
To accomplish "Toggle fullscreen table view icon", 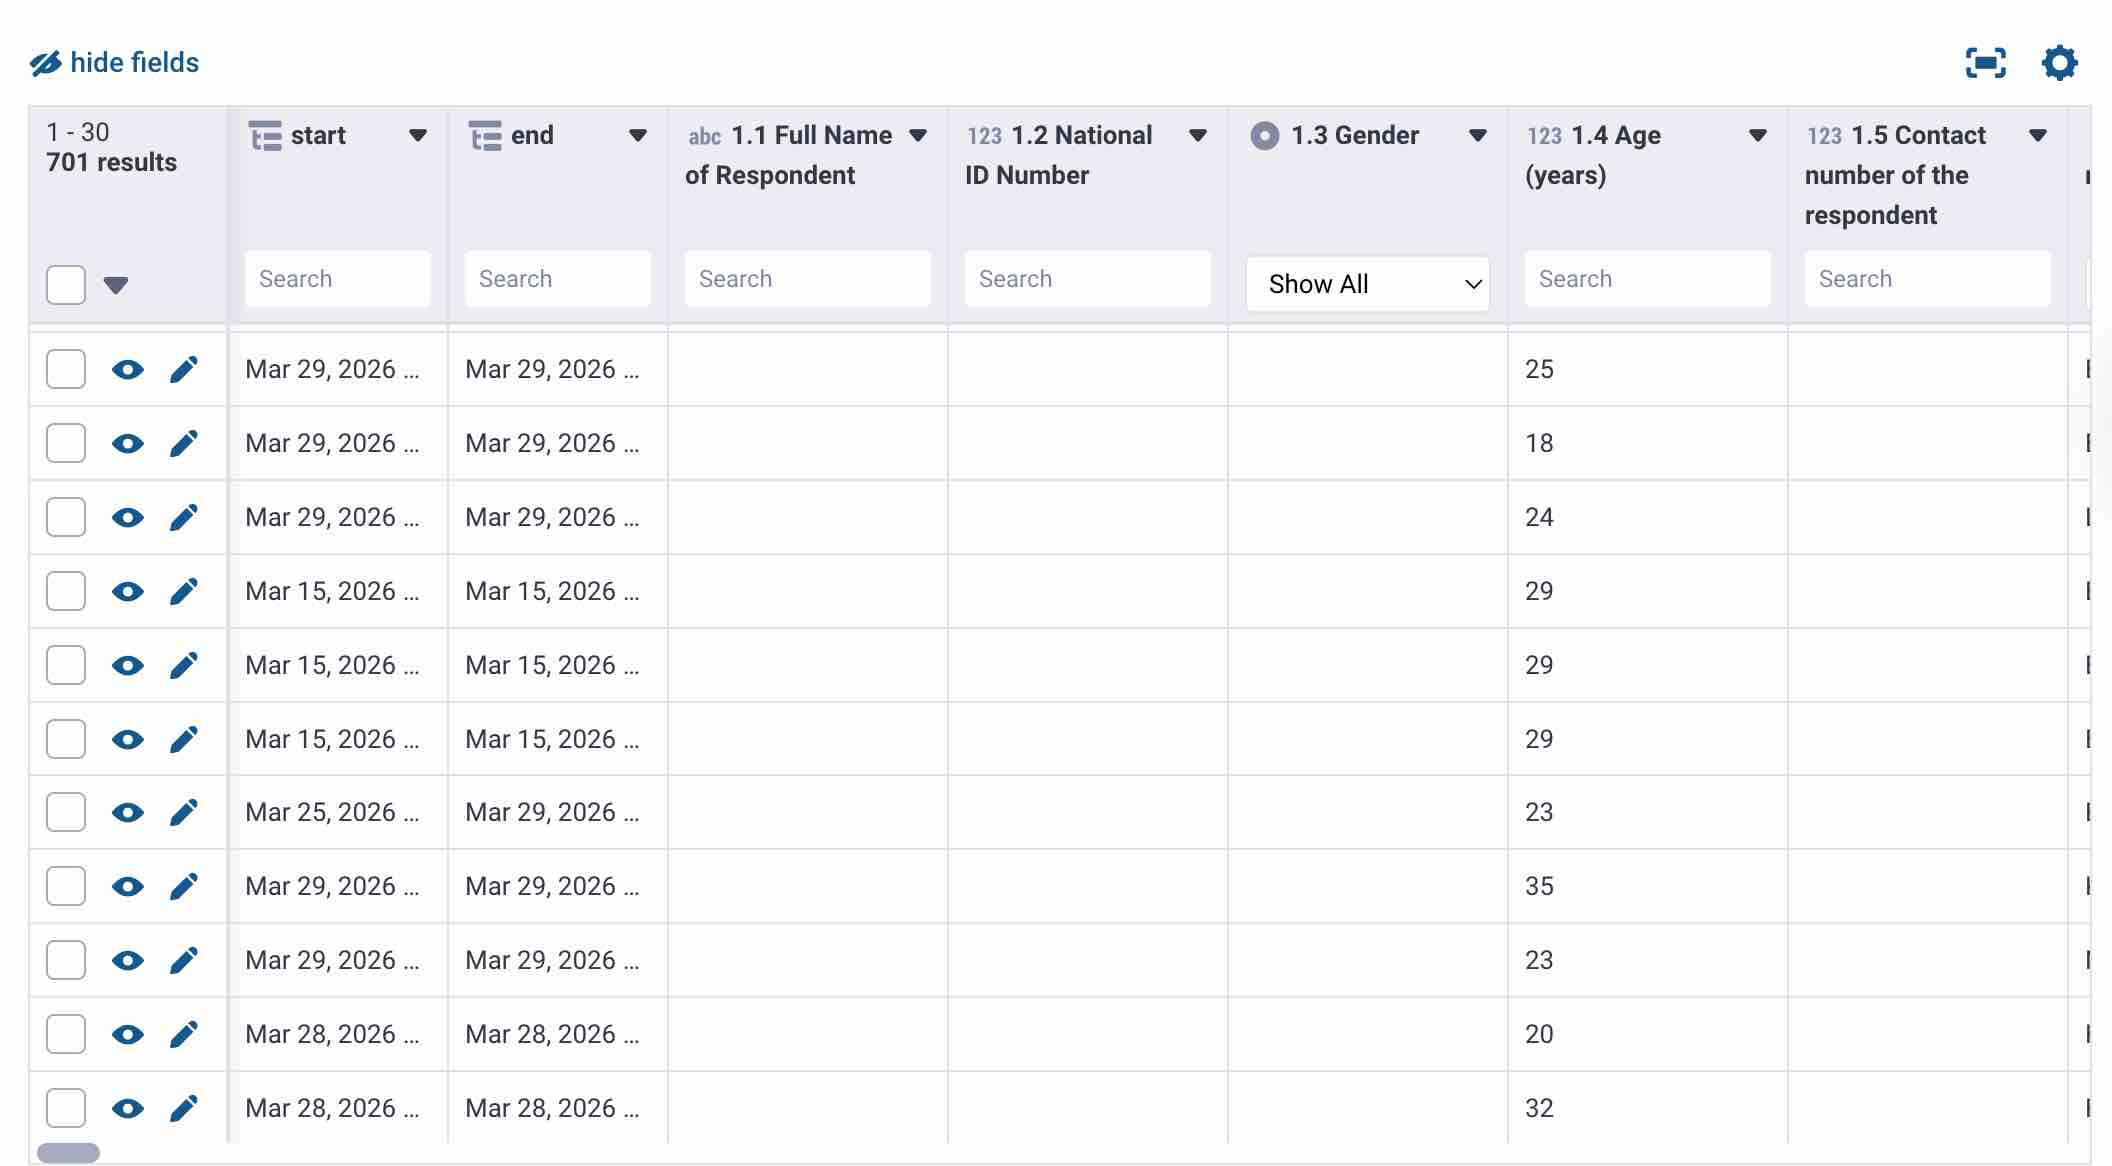I will tap(1985, 63).
